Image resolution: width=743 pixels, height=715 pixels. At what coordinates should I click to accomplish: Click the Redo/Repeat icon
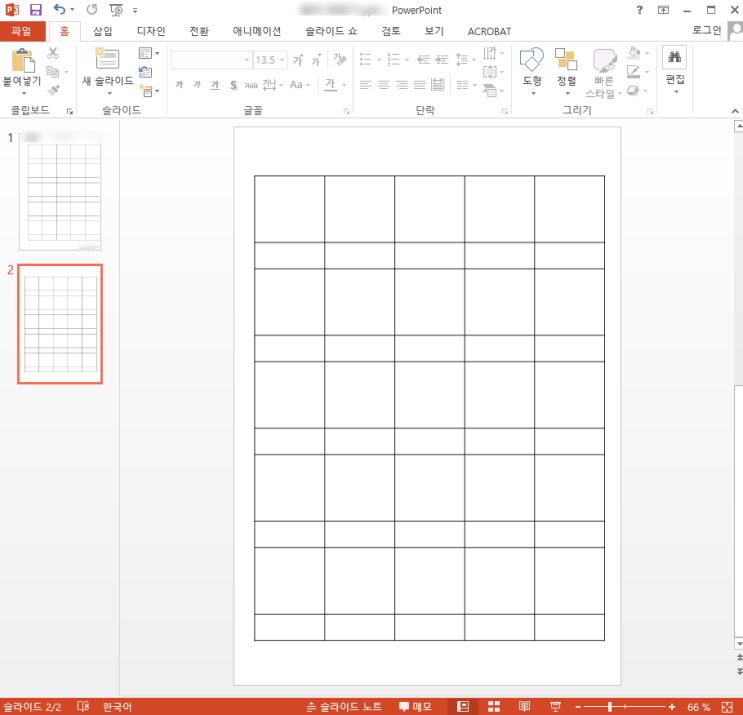(x=92, y=9)
